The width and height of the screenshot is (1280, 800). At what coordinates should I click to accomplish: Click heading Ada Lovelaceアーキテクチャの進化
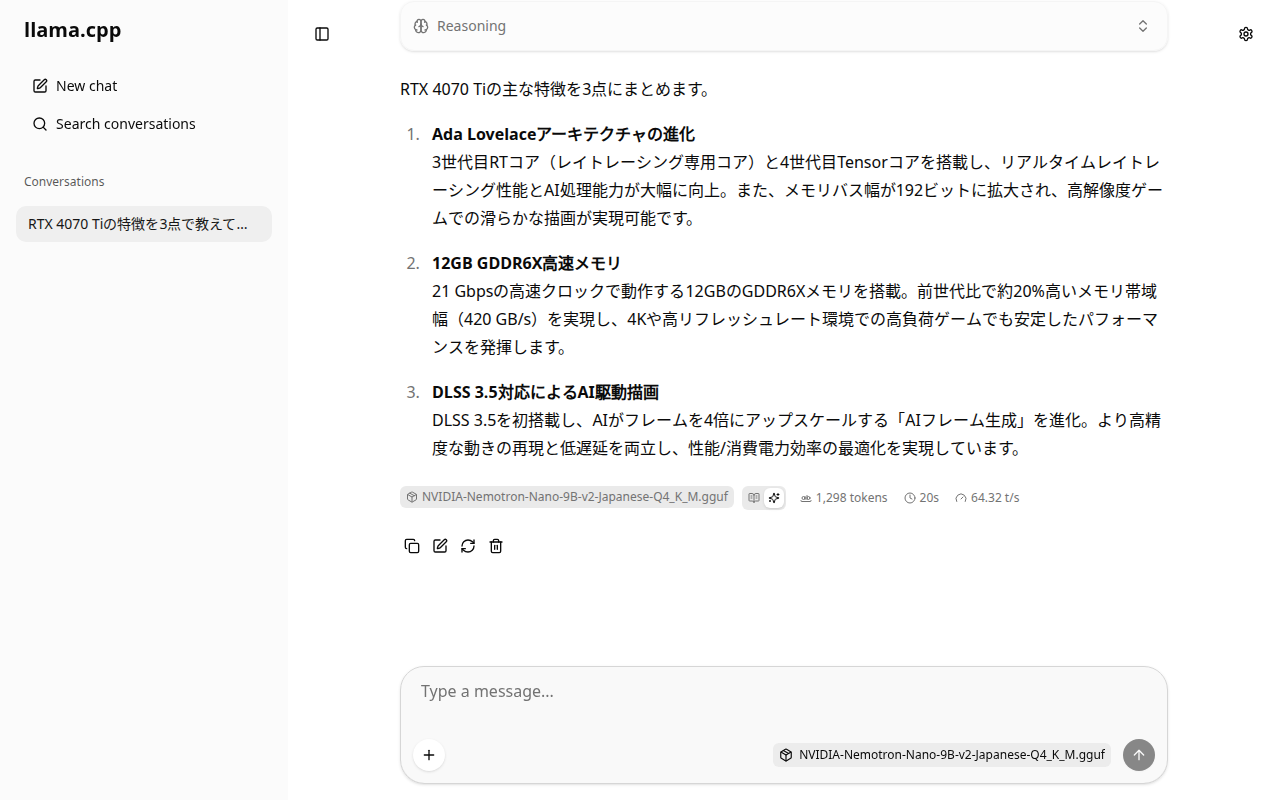(x=563, y=134)
